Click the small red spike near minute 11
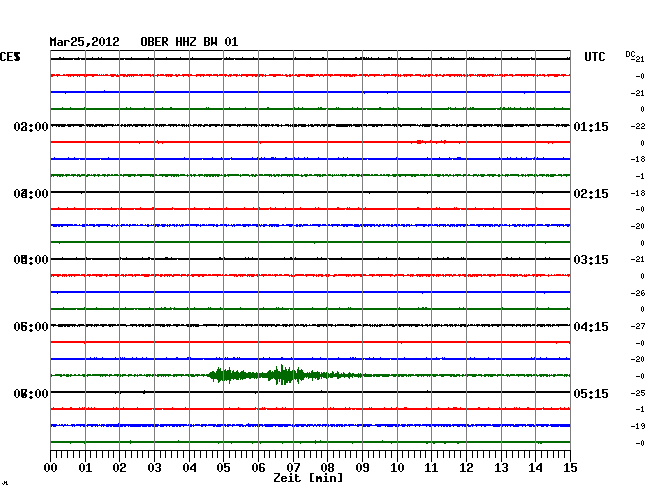The height and width of the screenshot is (494, 650). click(420, 142)
